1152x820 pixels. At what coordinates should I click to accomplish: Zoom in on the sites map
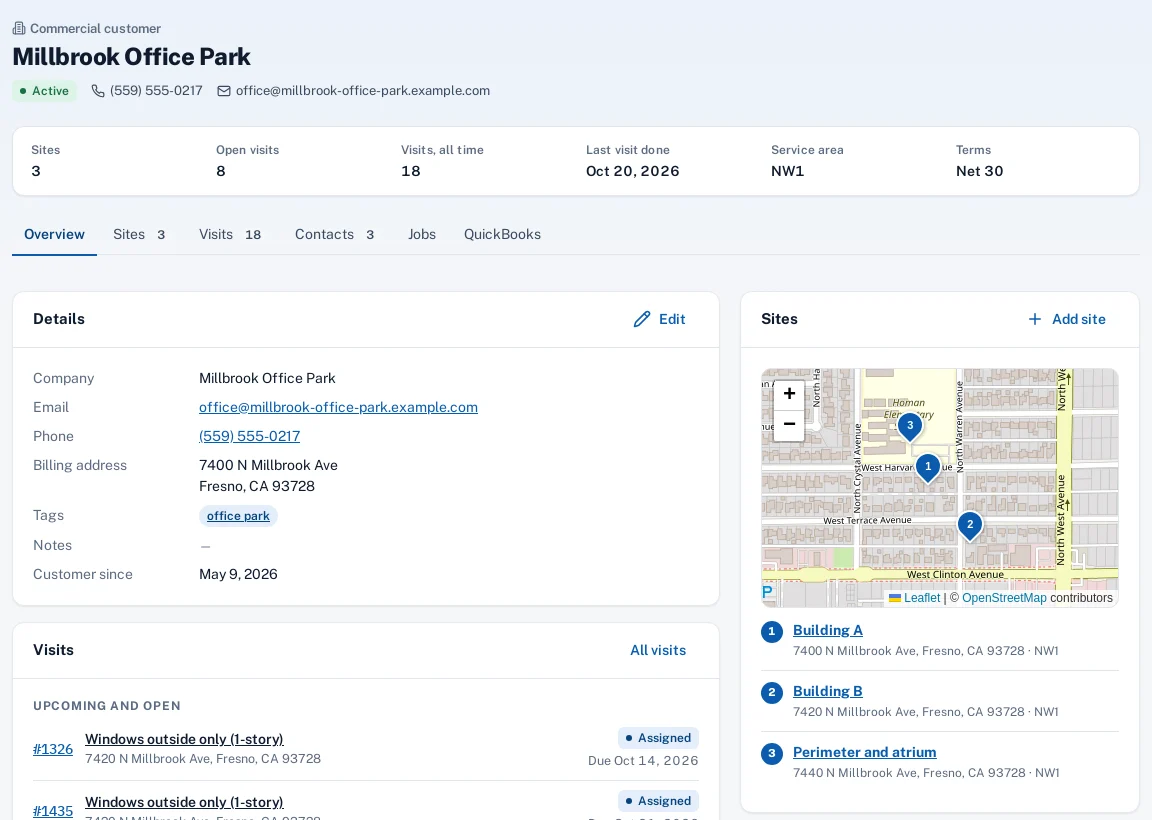[x=789, y=394]
